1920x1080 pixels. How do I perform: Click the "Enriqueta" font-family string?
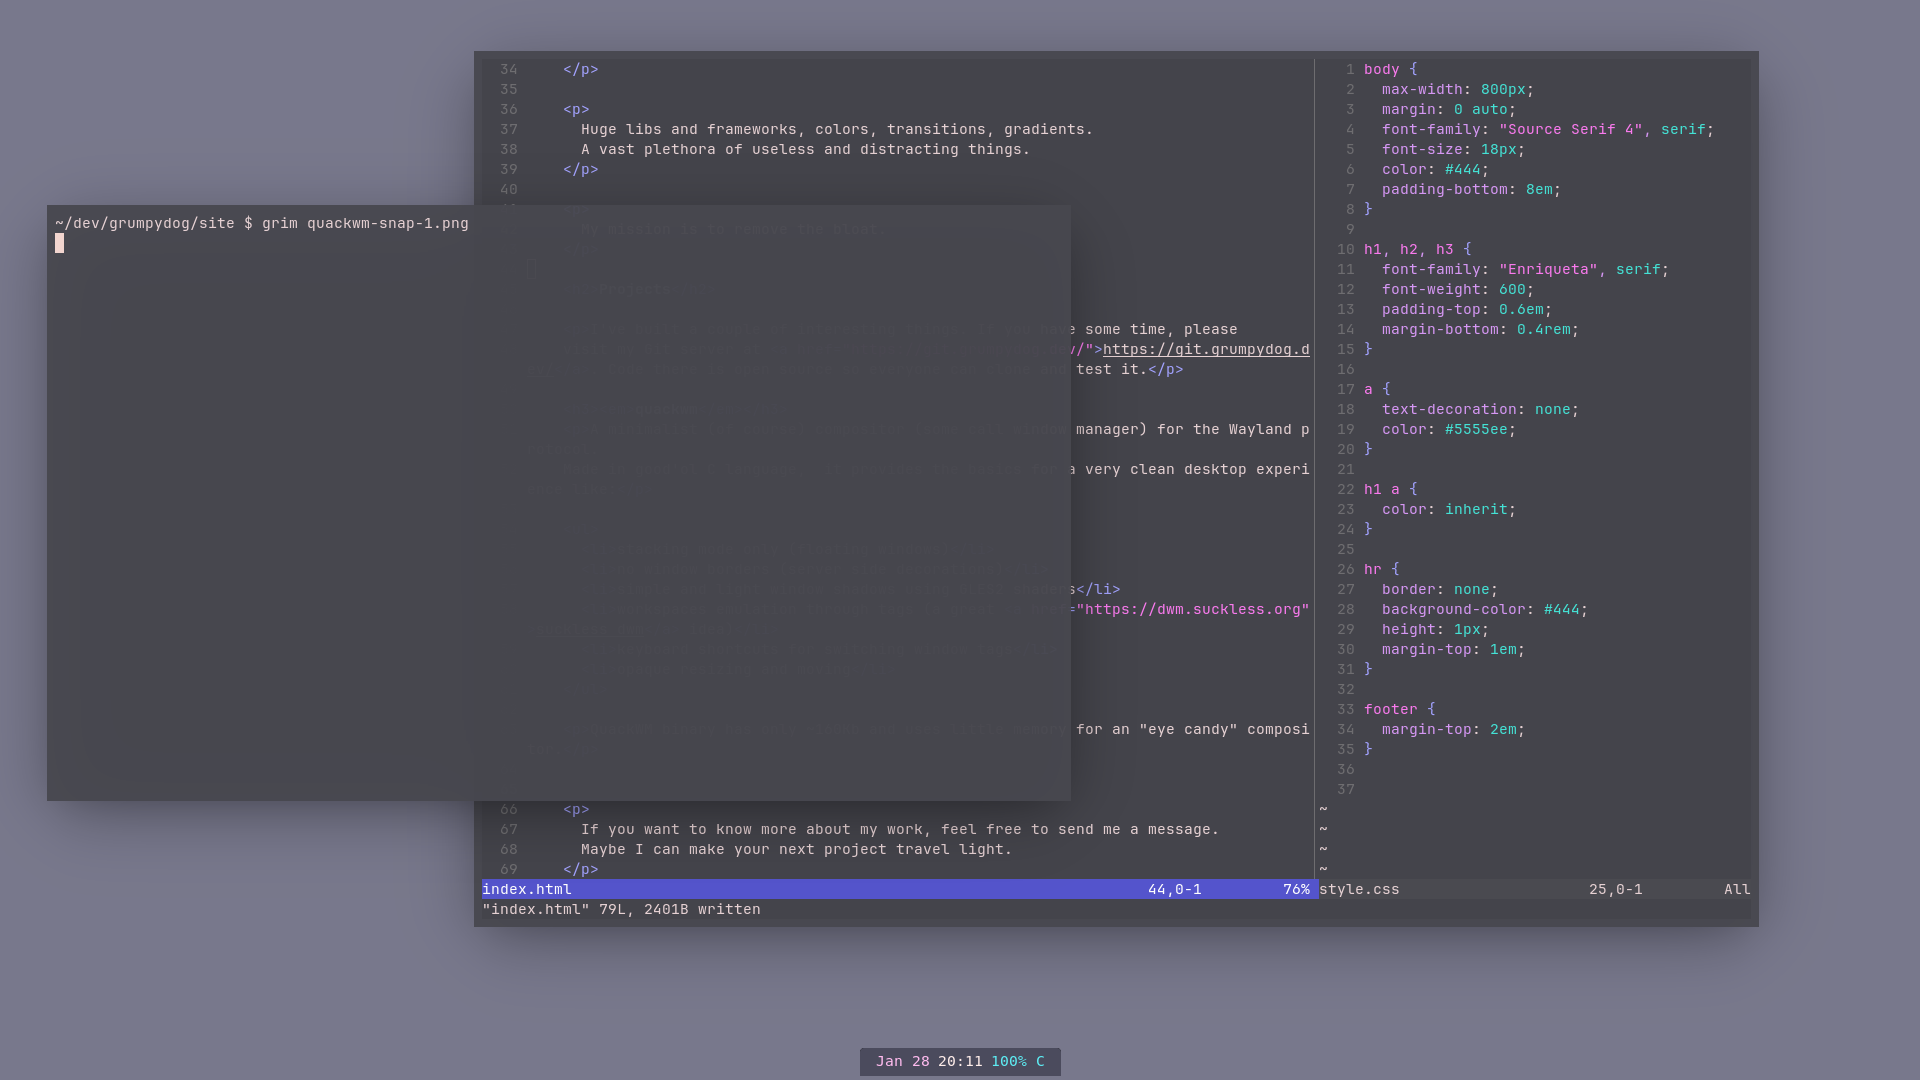tap(1548, 269)
